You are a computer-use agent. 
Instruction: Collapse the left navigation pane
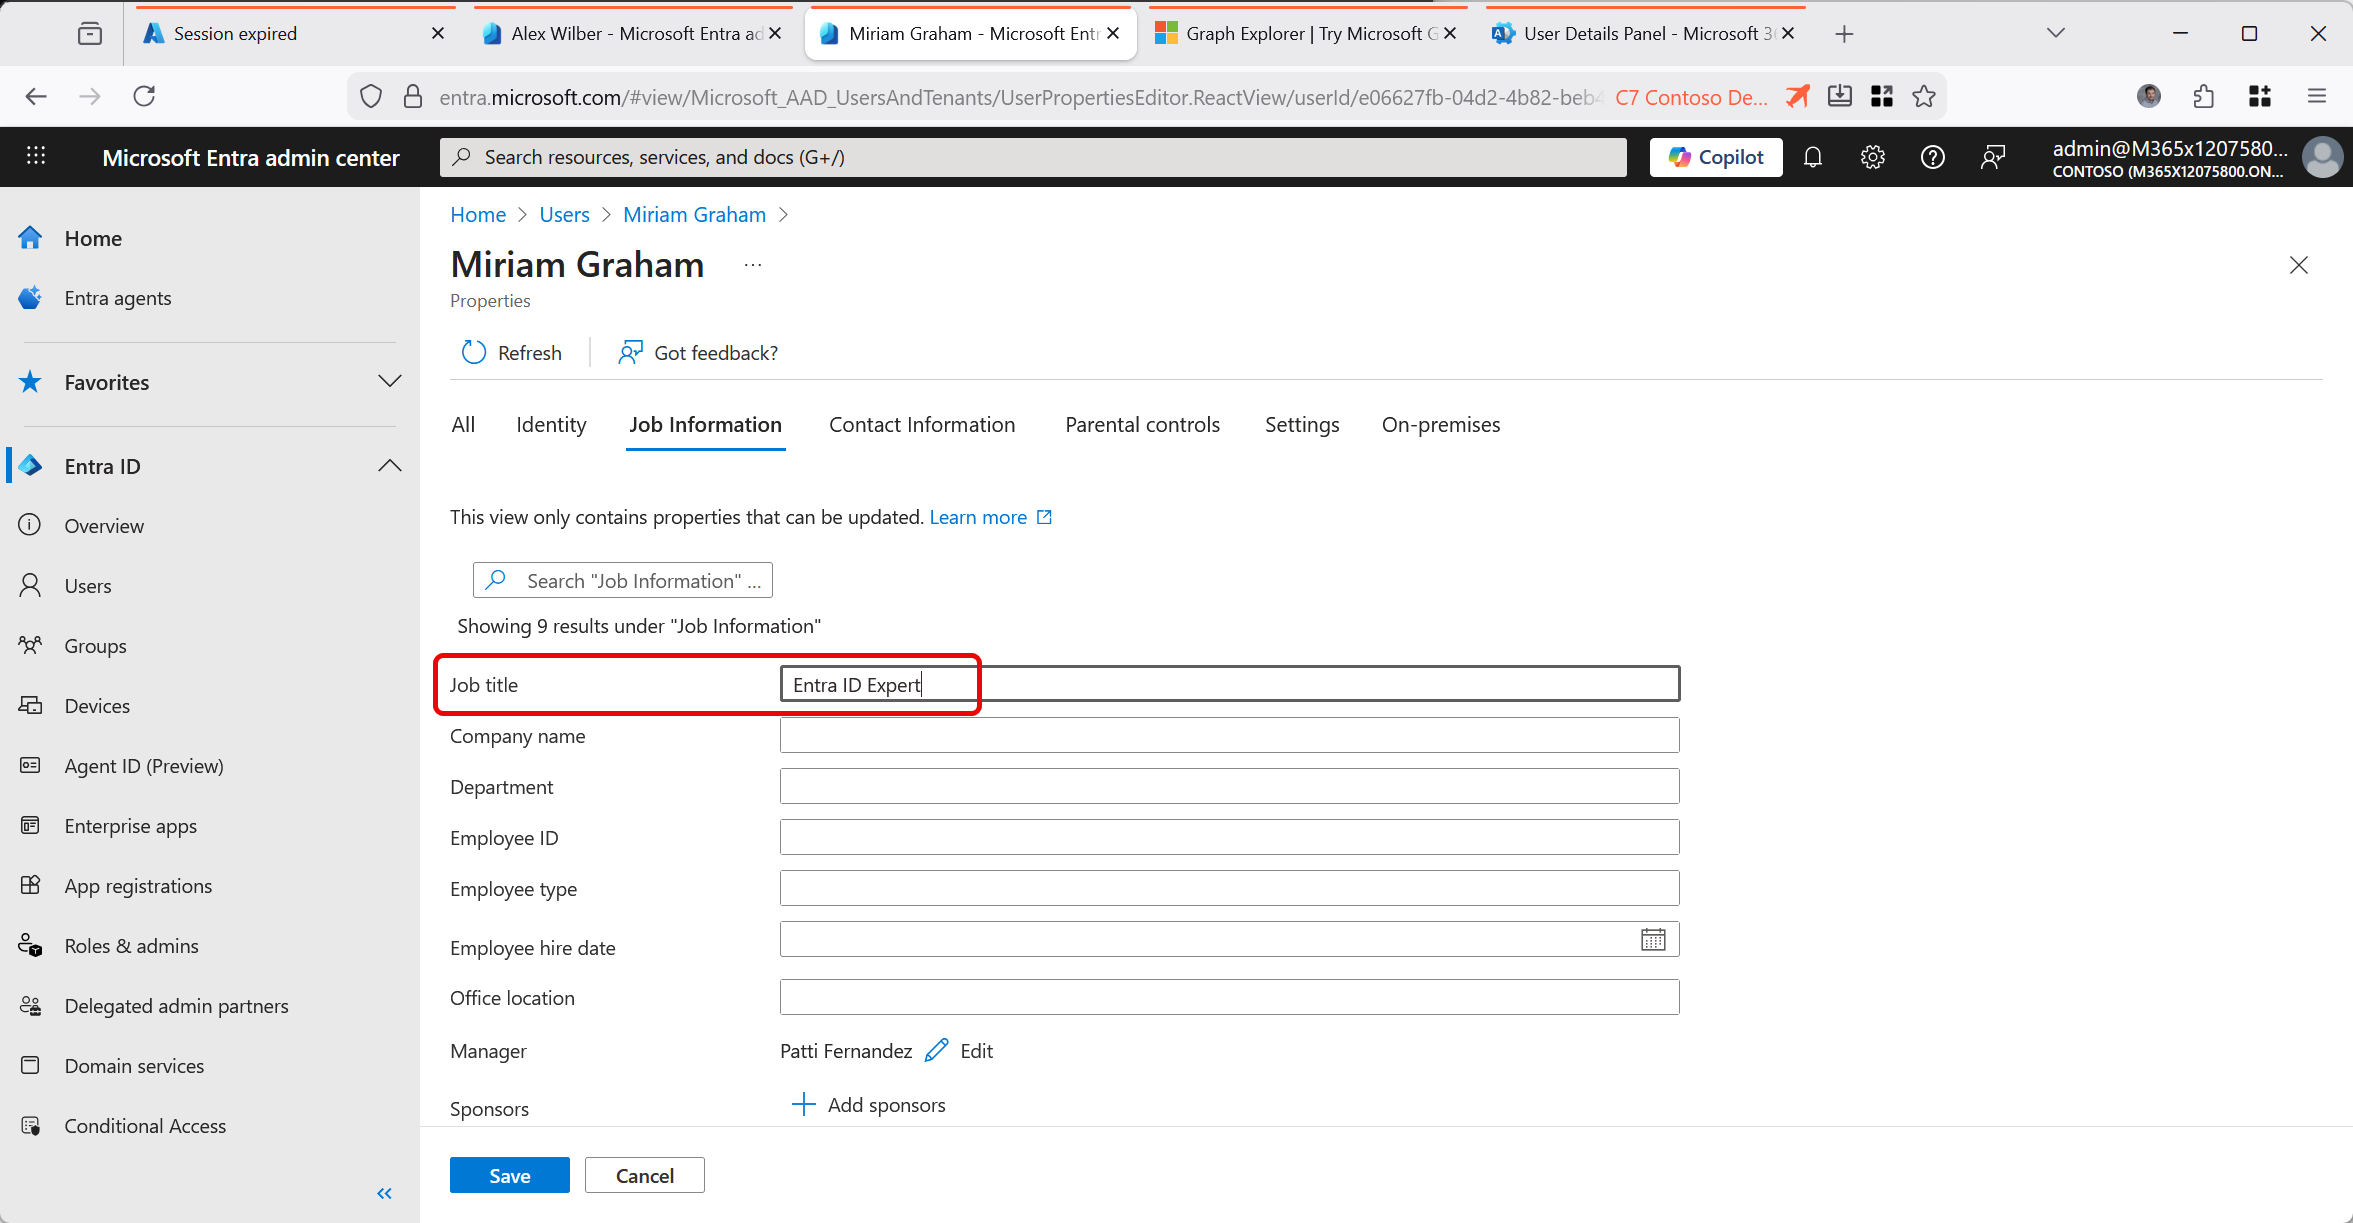(x=384, y=1193)
